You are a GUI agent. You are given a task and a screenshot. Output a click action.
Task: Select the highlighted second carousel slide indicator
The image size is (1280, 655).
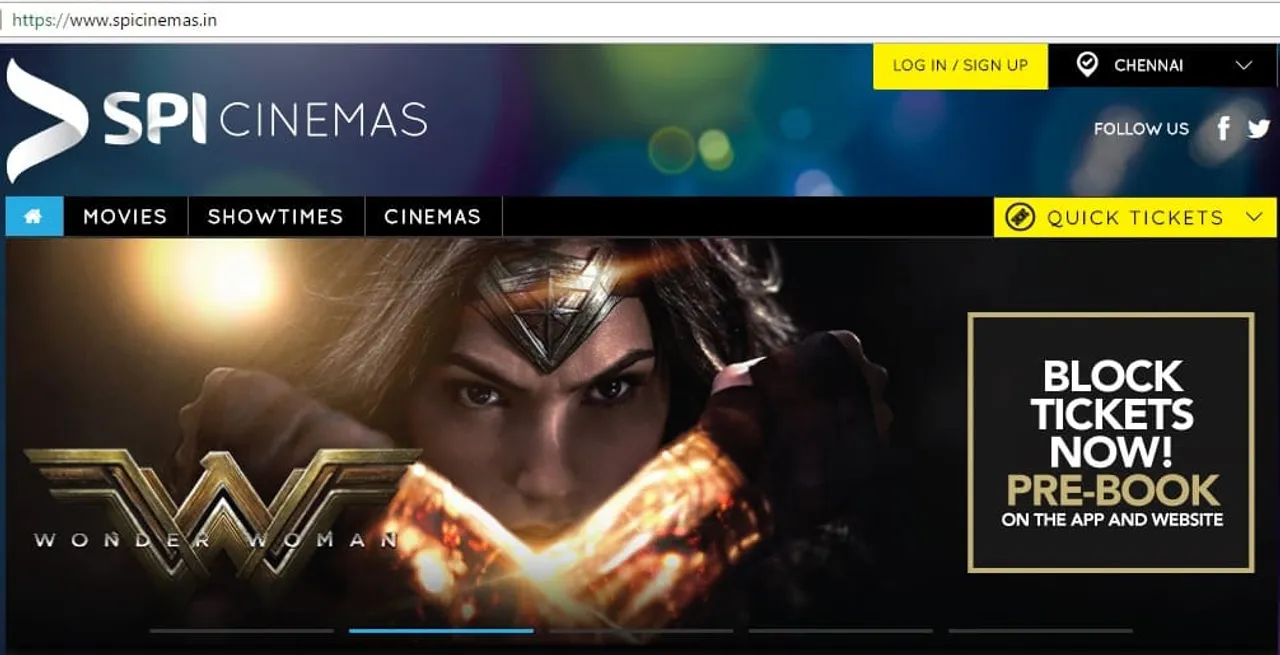(441, 631)
